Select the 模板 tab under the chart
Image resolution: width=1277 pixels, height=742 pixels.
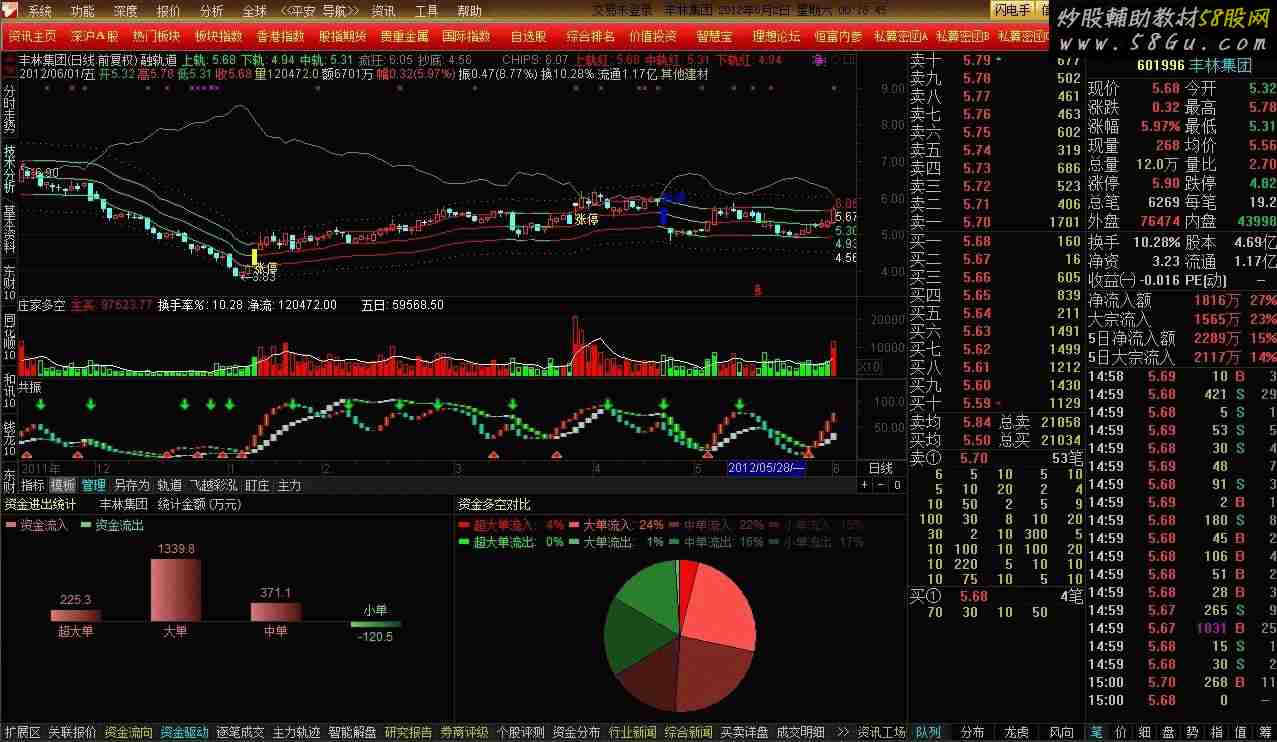click(x=63, y=485)
